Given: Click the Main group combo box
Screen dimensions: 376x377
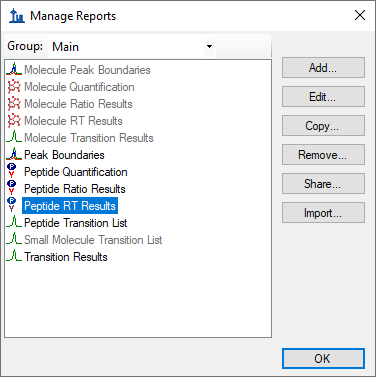Looking at the screenshot, I should pos(132,46).
